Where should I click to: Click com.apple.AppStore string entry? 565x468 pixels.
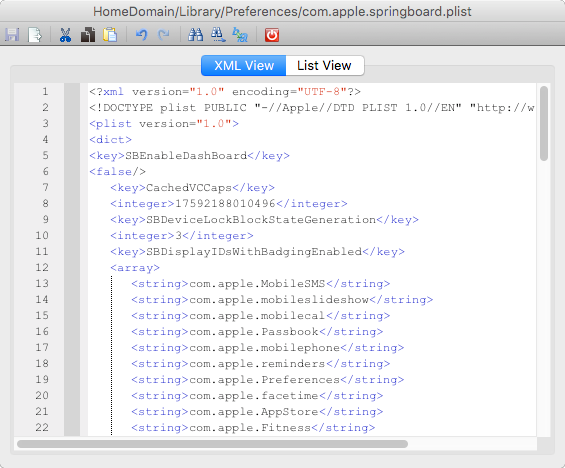click(x=257, y=411)
